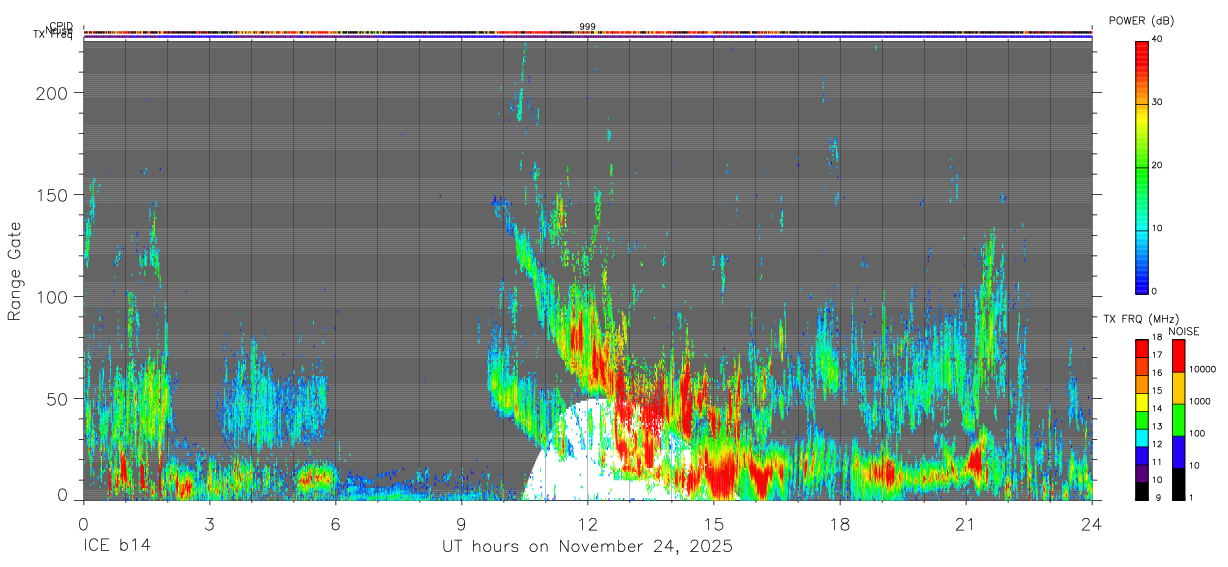This screenshot has width=1228, height=567.
Task: Click the x-axis tick label 12
Action: pyautogui.click(x=587, y=524)
